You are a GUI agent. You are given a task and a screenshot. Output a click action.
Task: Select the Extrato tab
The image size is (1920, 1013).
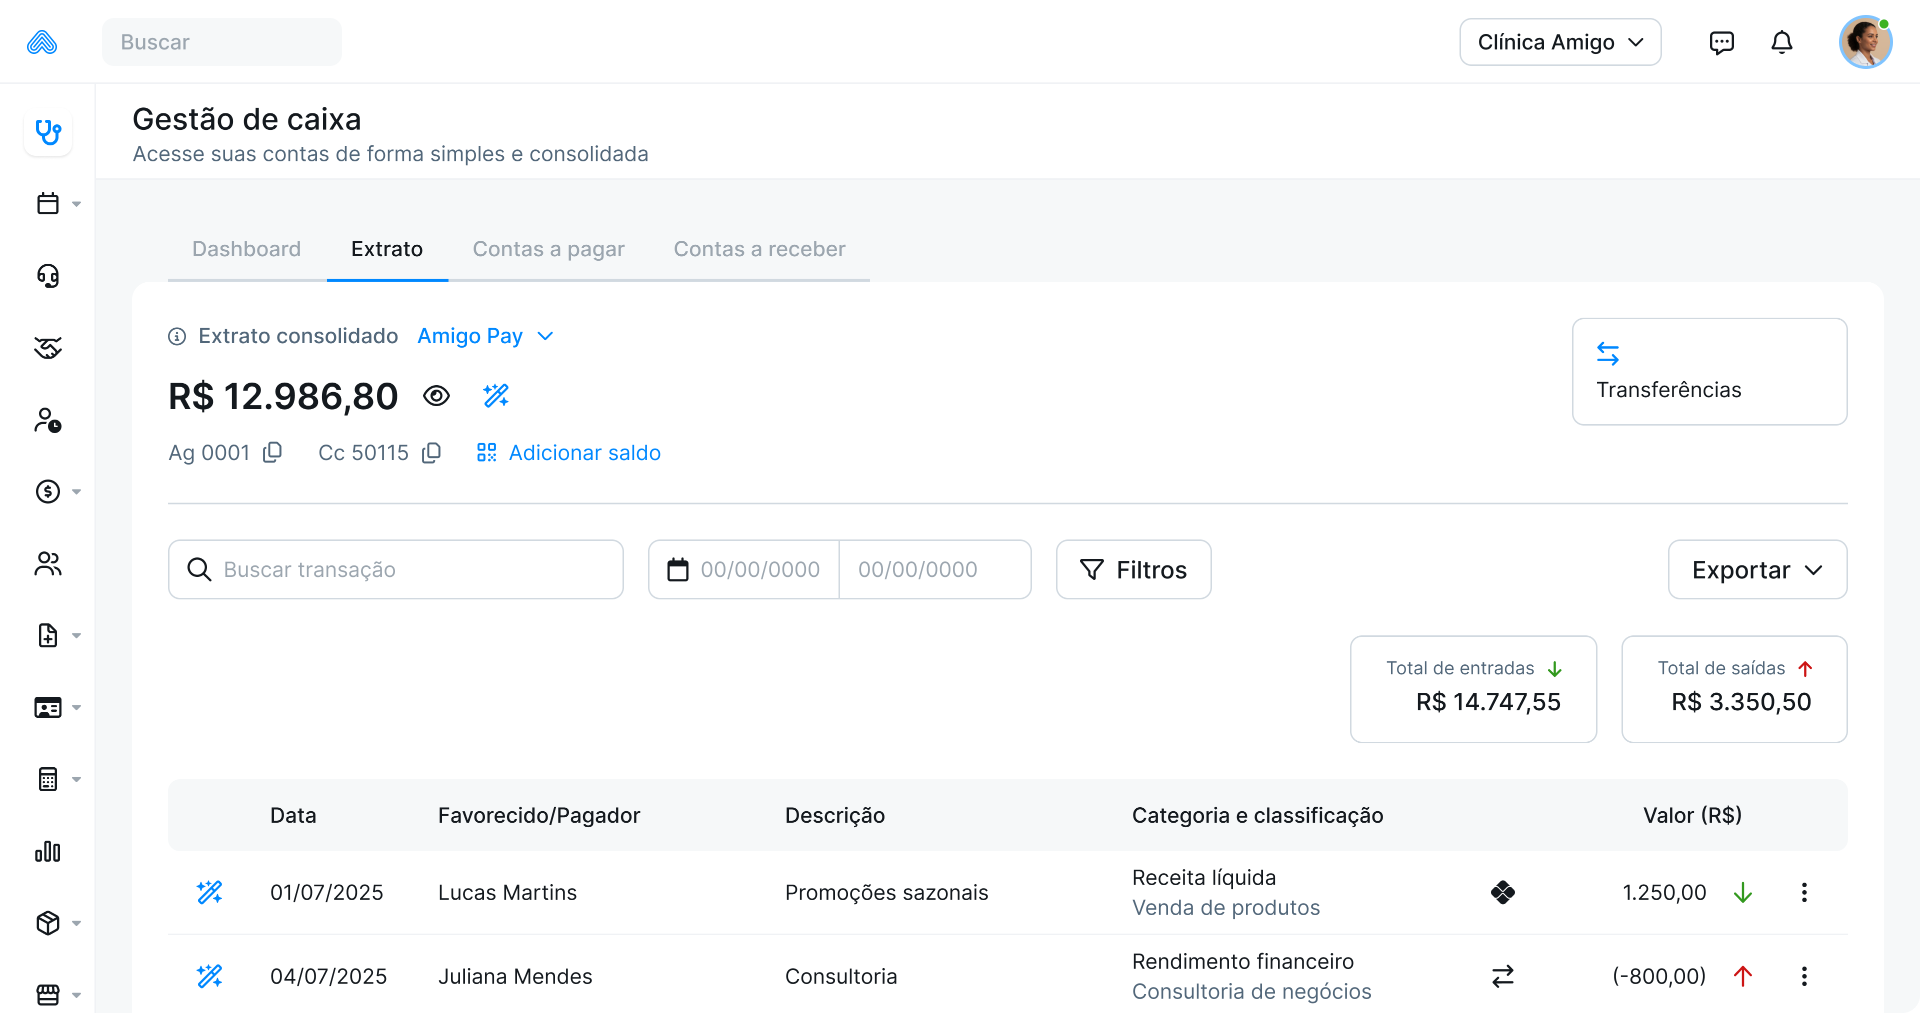tap(387, 249)
